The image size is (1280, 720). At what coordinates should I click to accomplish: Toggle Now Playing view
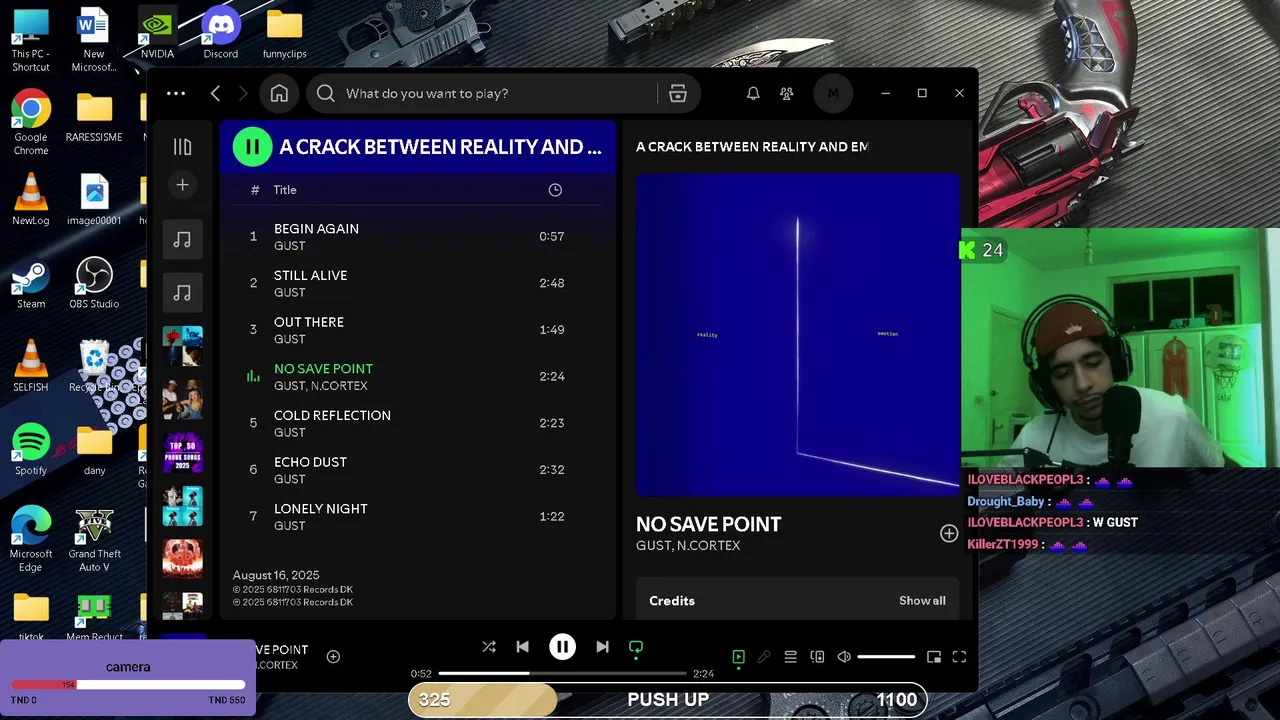click(x=738, y=657)
